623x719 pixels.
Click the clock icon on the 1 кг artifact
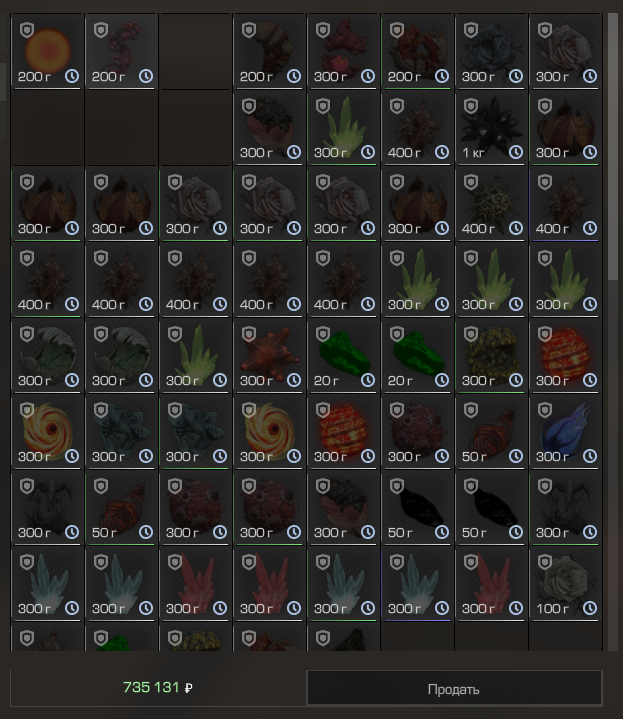point(516,152)
